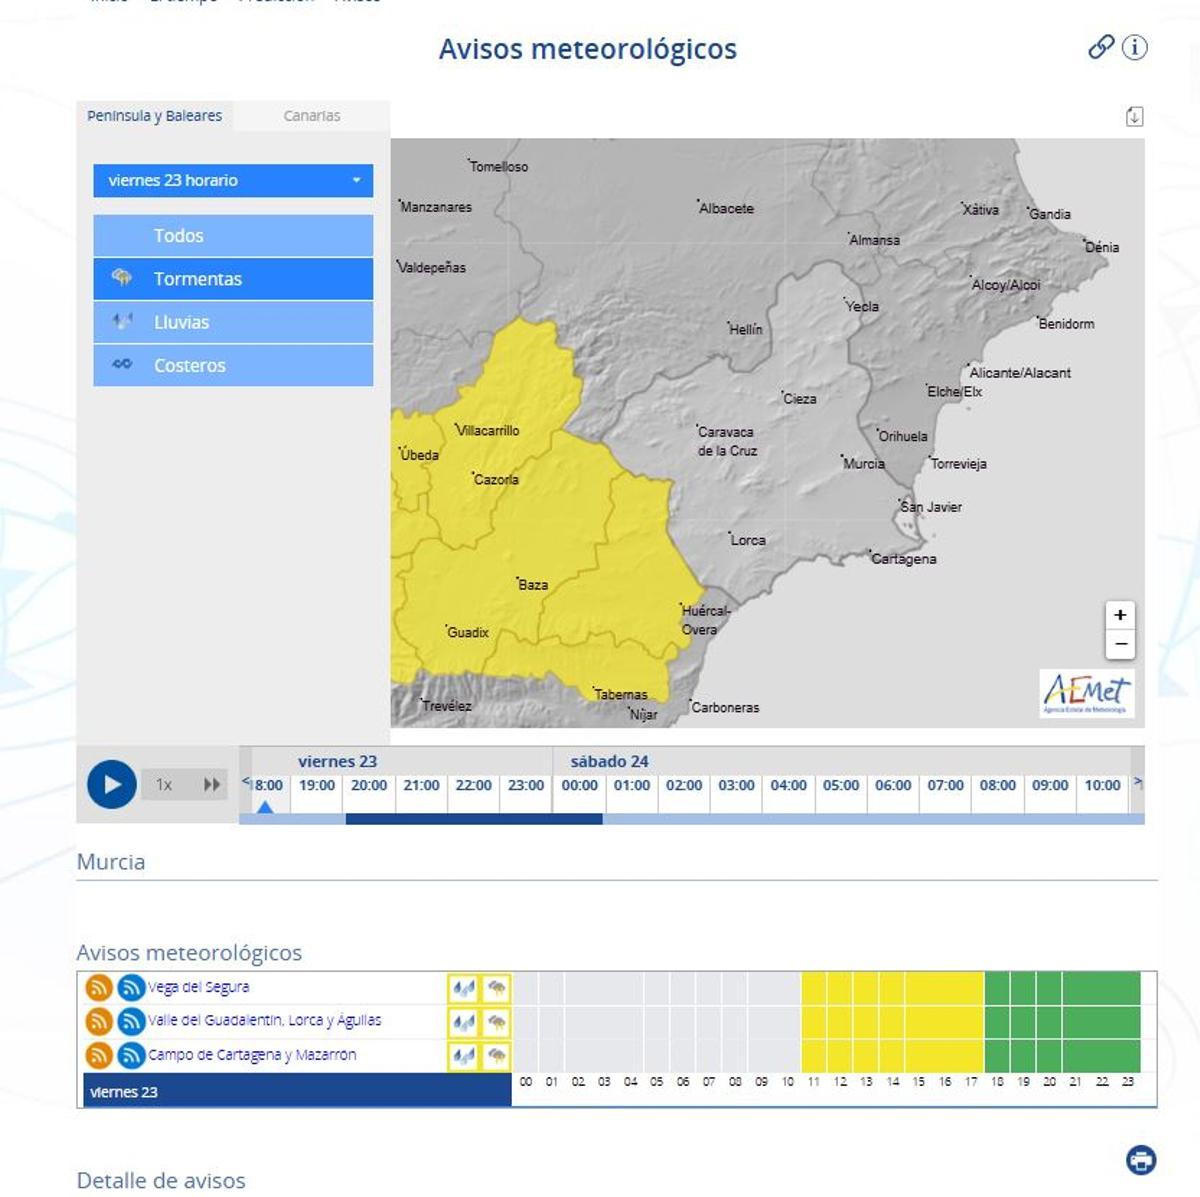Screen dimensions: 1200x1197
Task: Open blue feed icon for Campo de Cartagena
Action: coord(131,1055)
